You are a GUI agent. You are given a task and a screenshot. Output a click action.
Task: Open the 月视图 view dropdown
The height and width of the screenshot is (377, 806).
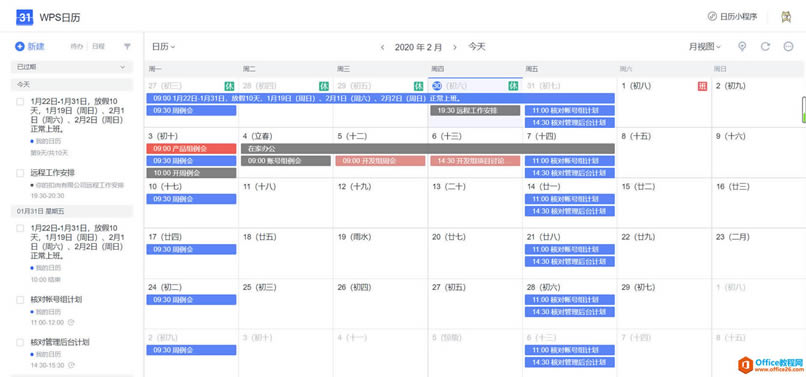(x=705, y=47)
